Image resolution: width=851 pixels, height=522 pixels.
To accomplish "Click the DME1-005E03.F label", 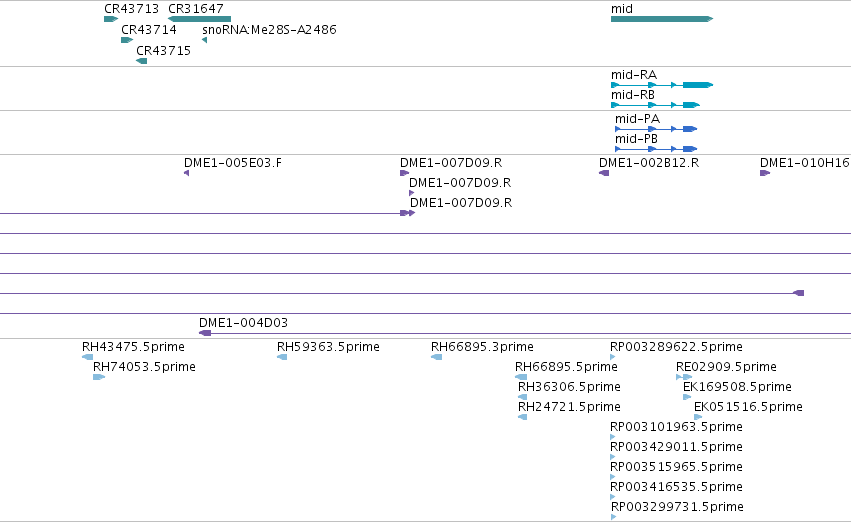I will tap(233, 163).
